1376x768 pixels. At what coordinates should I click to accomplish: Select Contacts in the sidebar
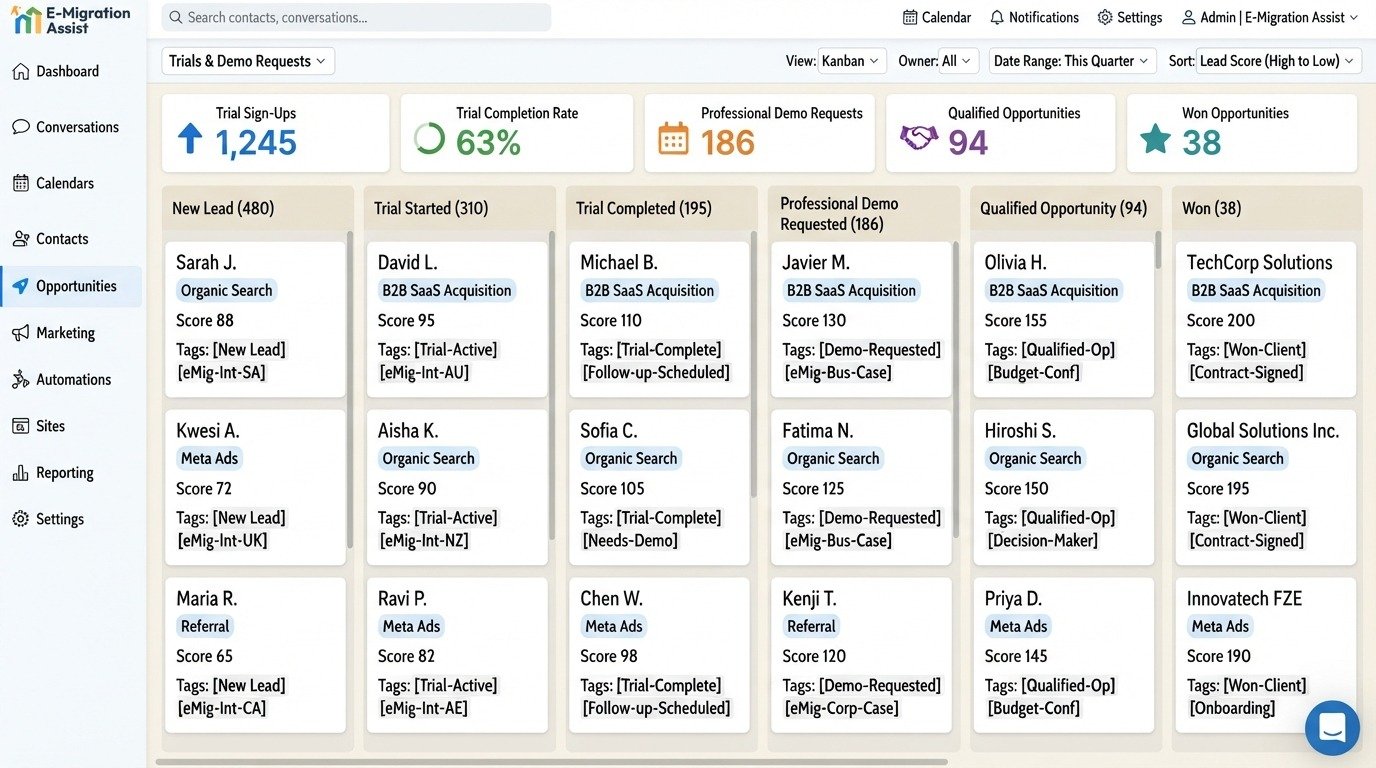(71, 239)
